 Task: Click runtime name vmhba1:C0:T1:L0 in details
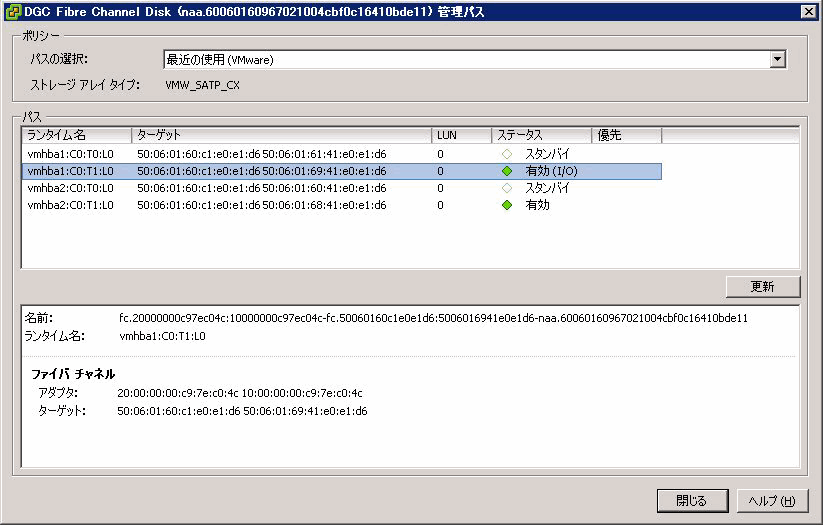162,336
